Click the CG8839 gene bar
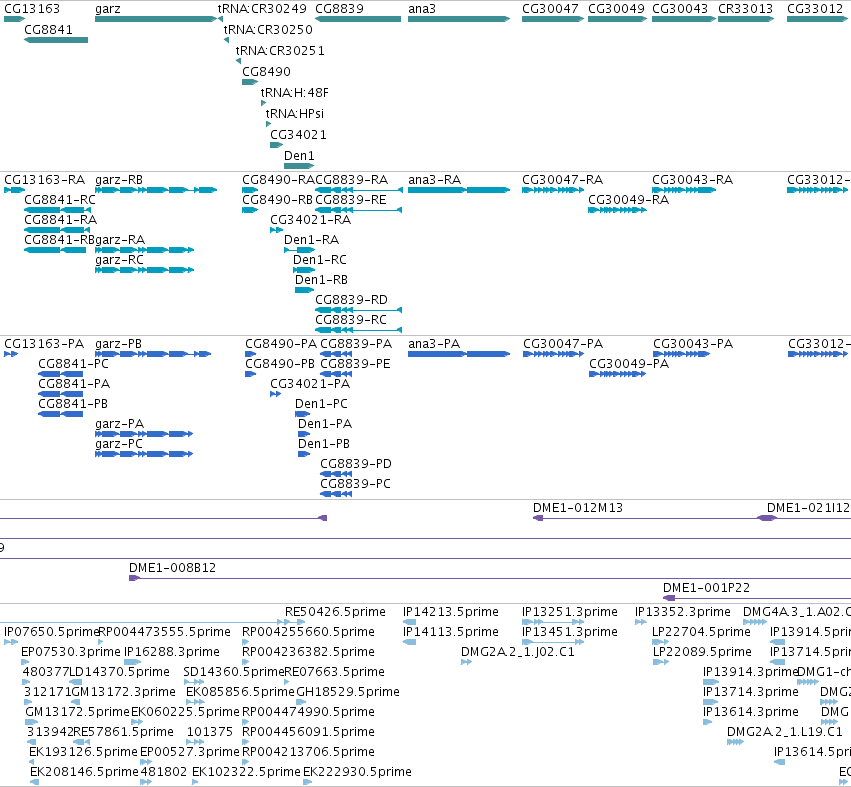The width and height of the screenshot is (851, 787). tap(358, 19)
